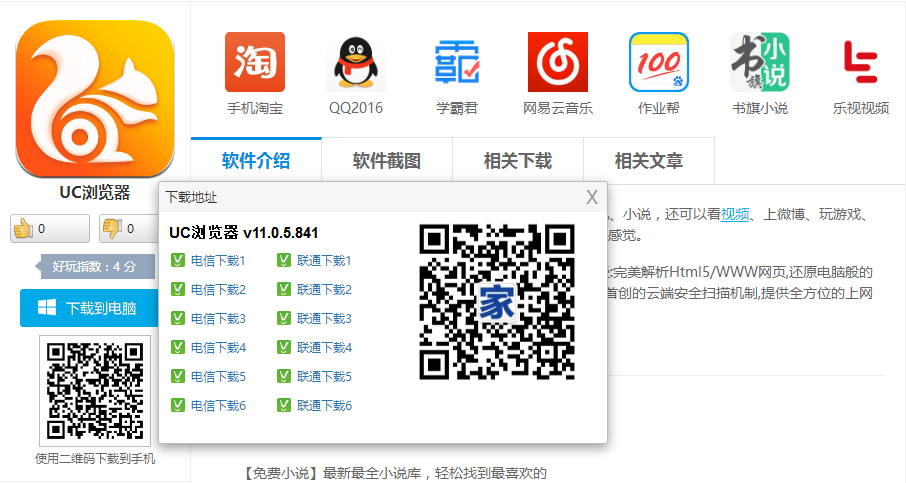
Task: Click the 联通下载3 link
Action: pos(324,318)
